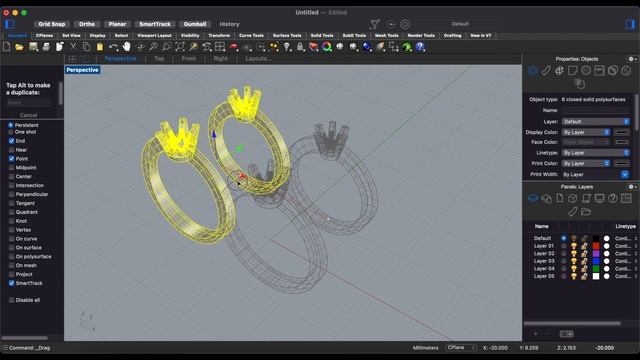Toggle the right sidebar panel icon
Screen dimensions: 640x360
tap(630, 24)
